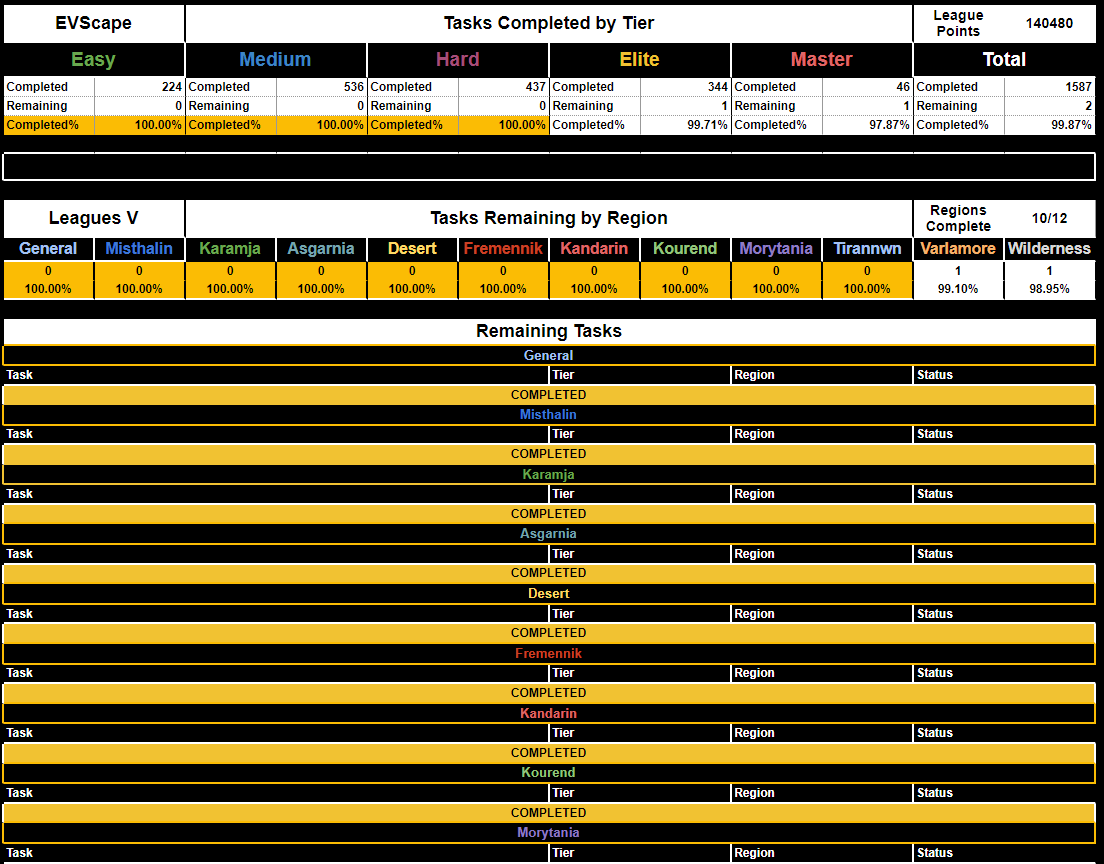Viewport: 1104px width, 864px height.
Task: Select Easy completed count 224
Action: click(139, 87)
